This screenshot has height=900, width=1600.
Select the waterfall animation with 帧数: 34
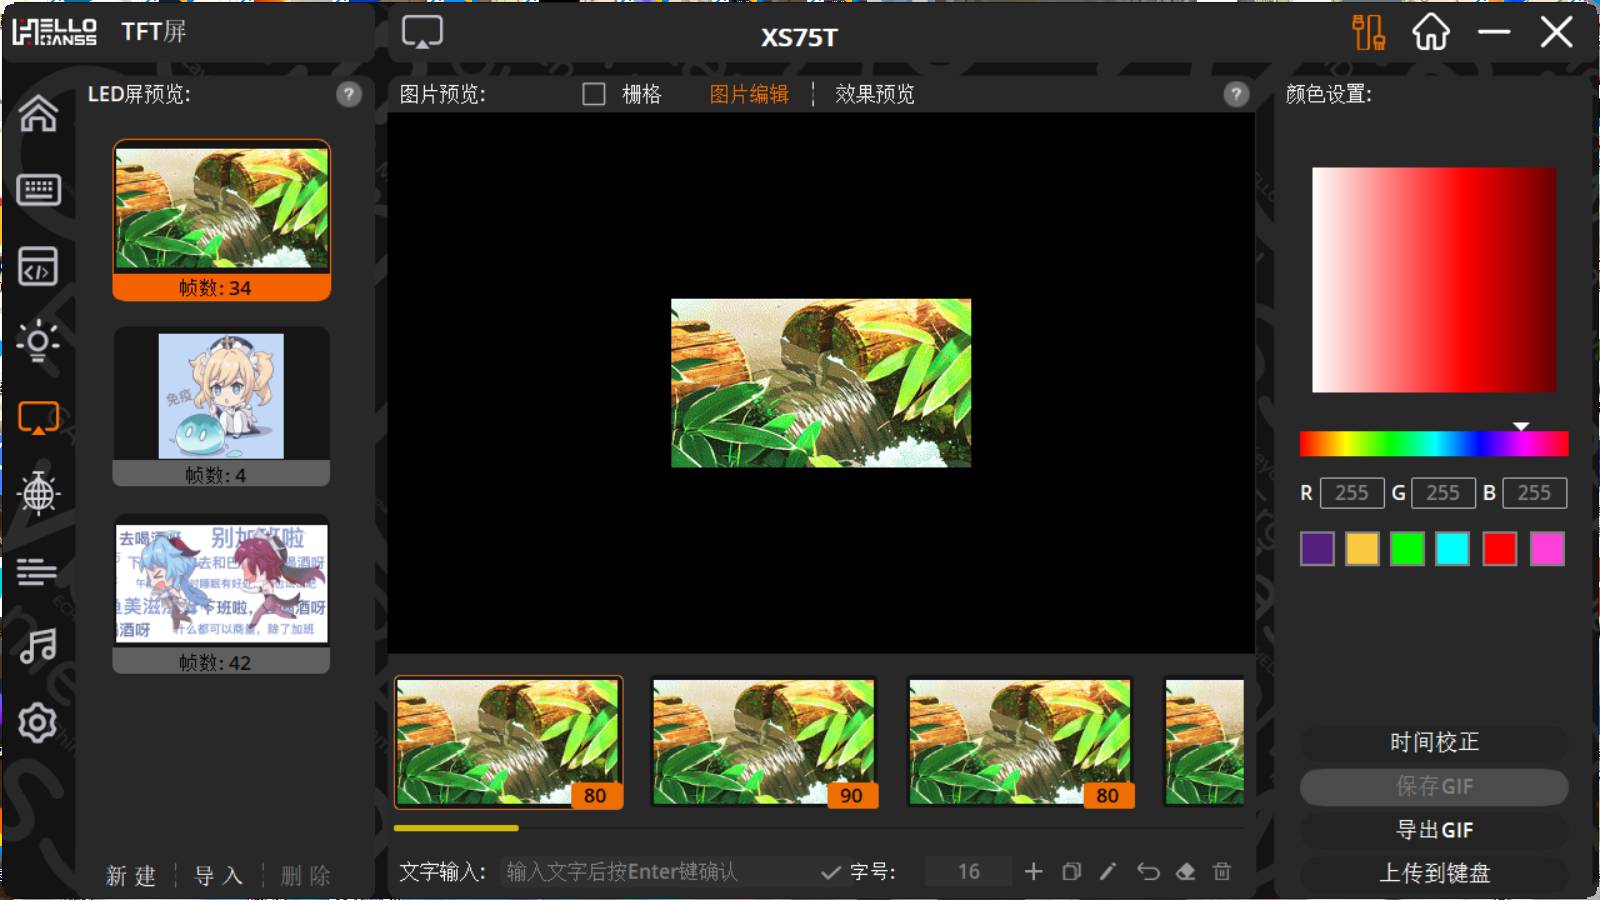tap(222, 220)
